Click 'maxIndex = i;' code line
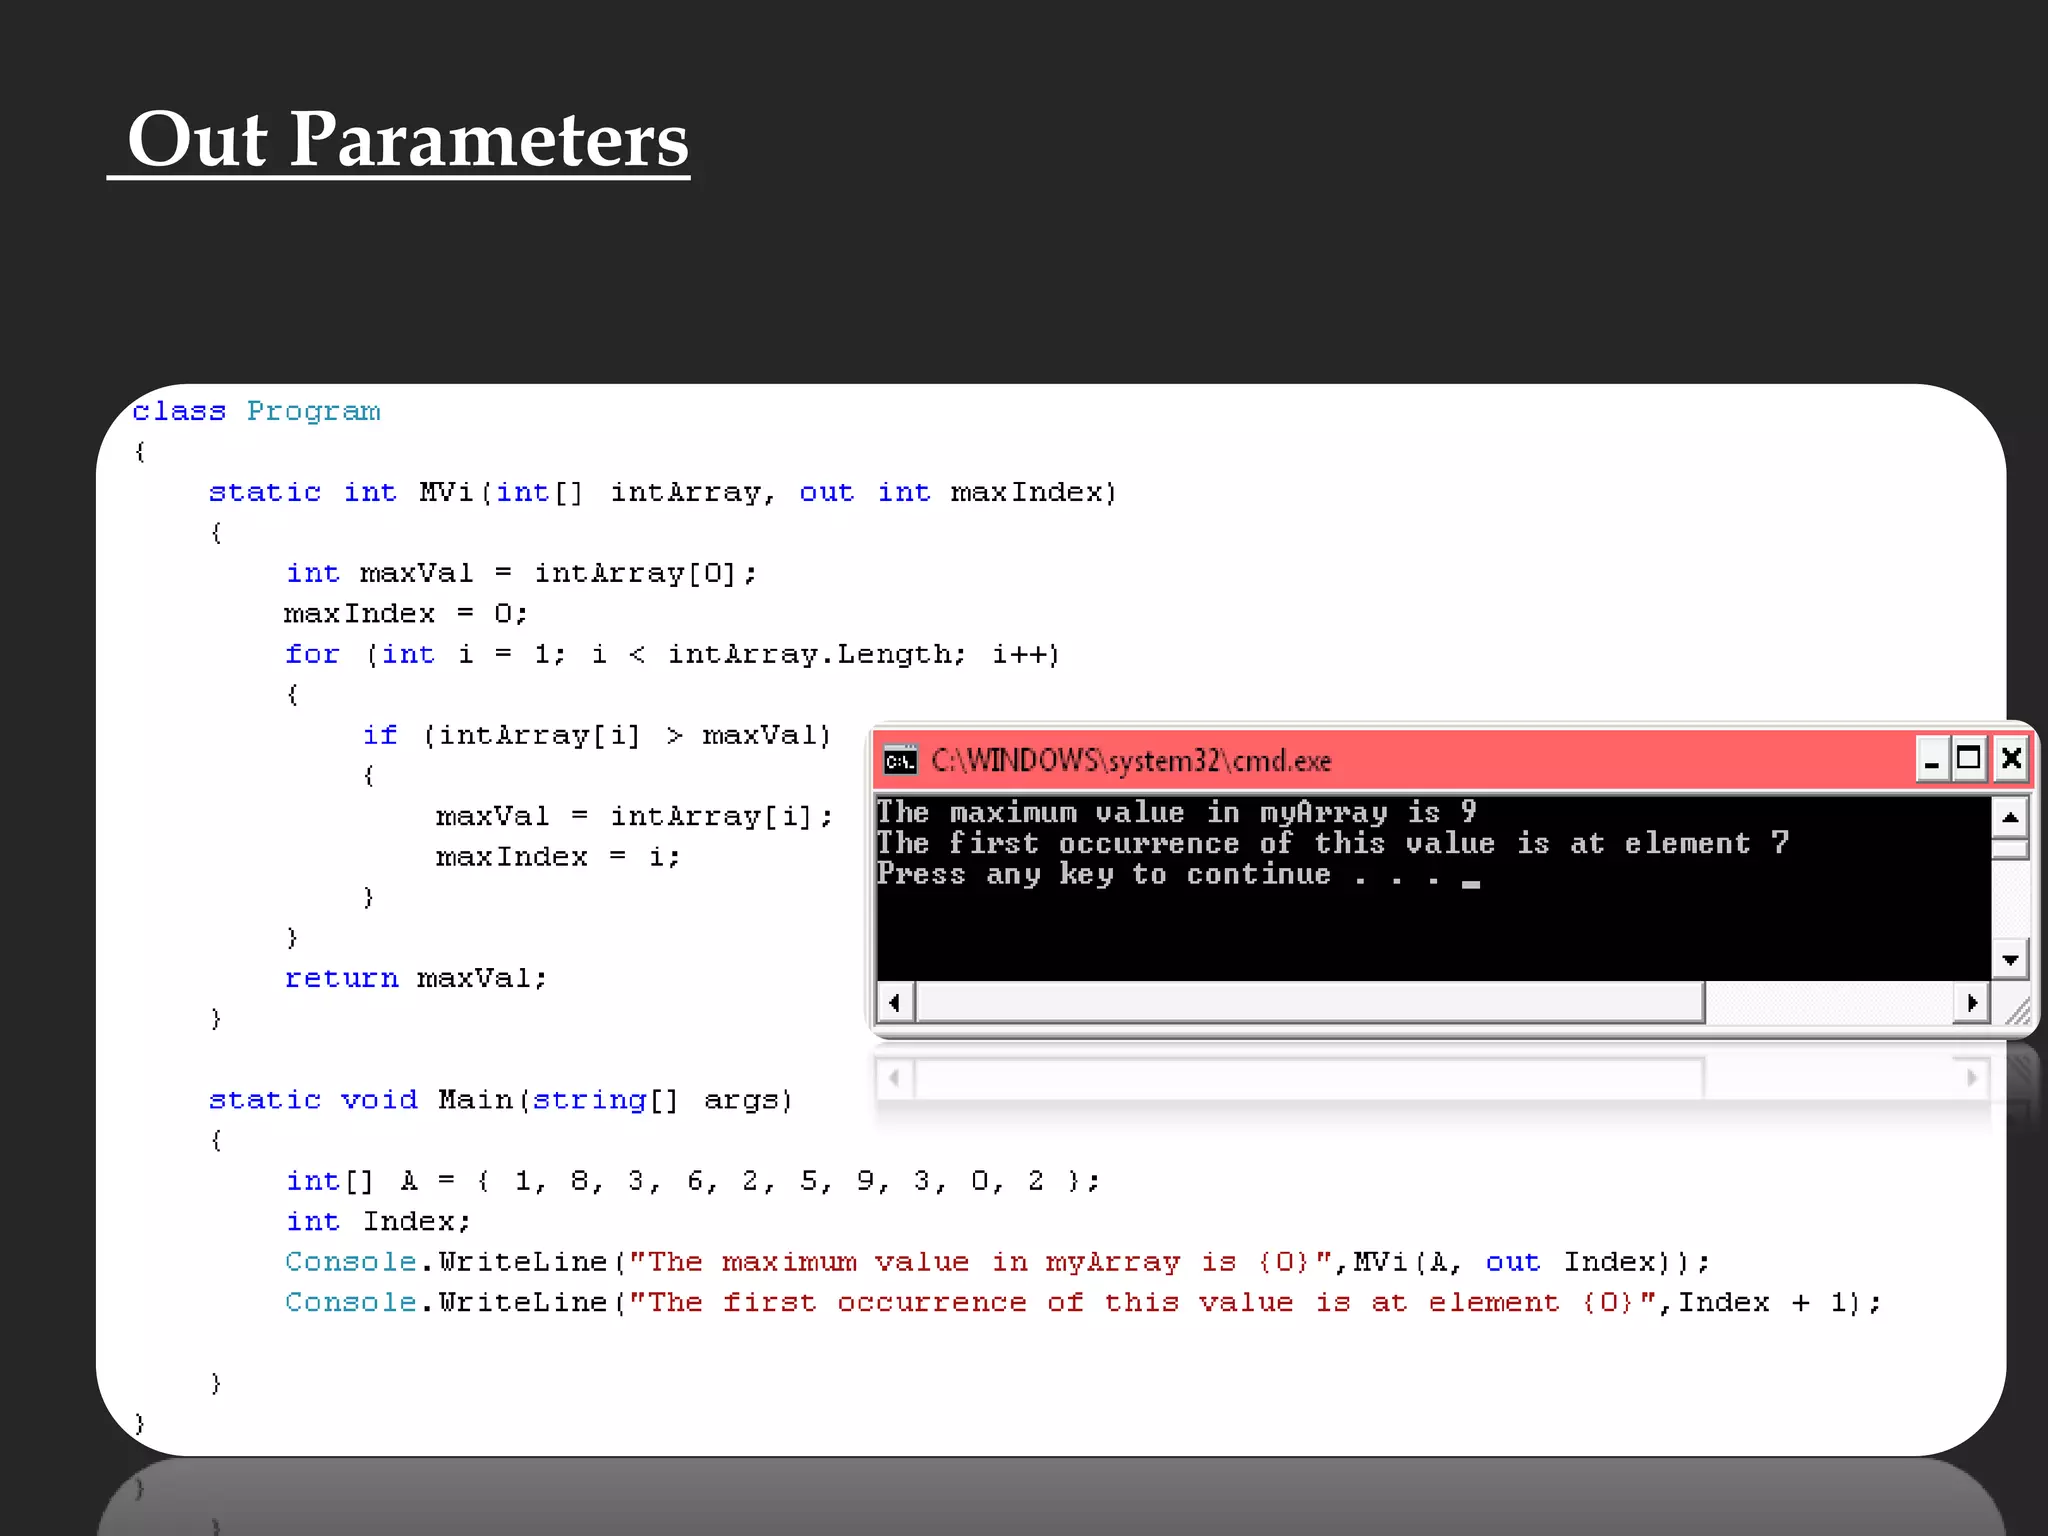The width and height of the screenshot is (2048, 1536). (x=559, y=857)
